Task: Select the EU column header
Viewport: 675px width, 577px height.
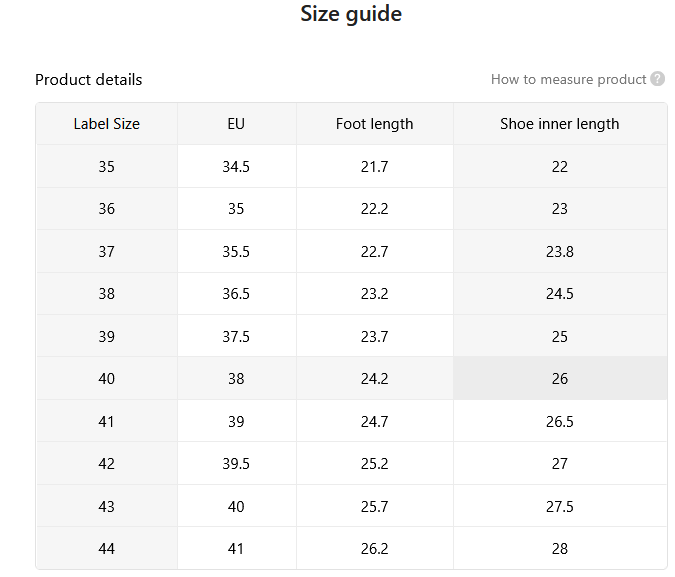Action: (x=236, y=124)
